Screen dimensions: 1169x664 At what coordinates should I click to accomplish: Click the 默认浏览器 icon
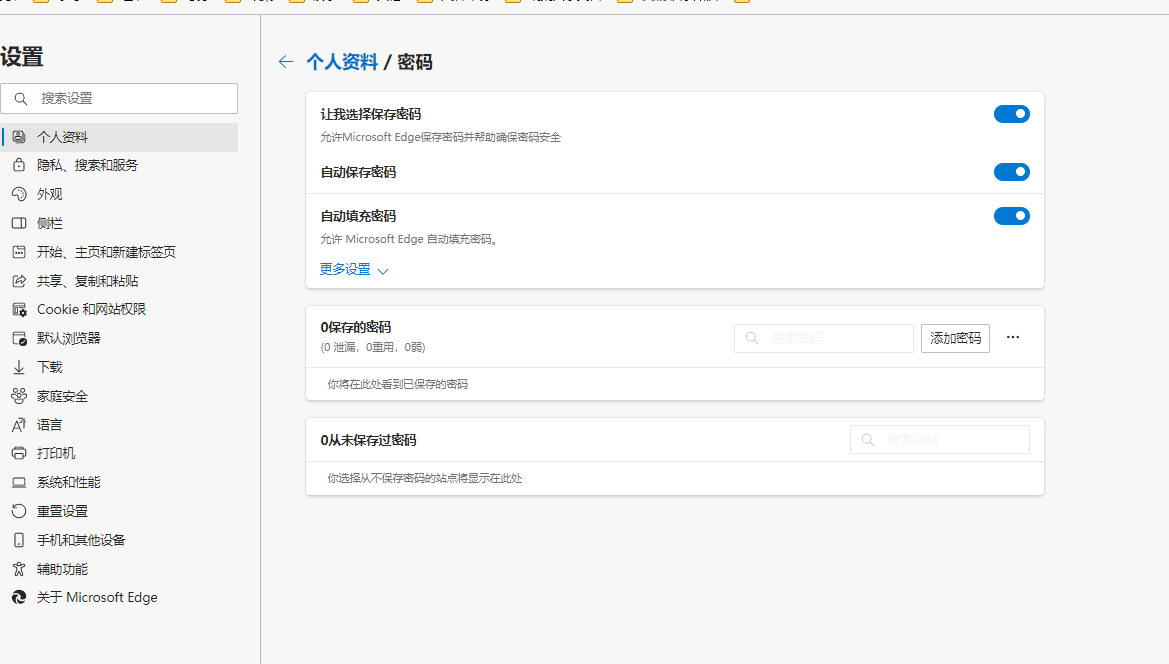tap(19, 338)
